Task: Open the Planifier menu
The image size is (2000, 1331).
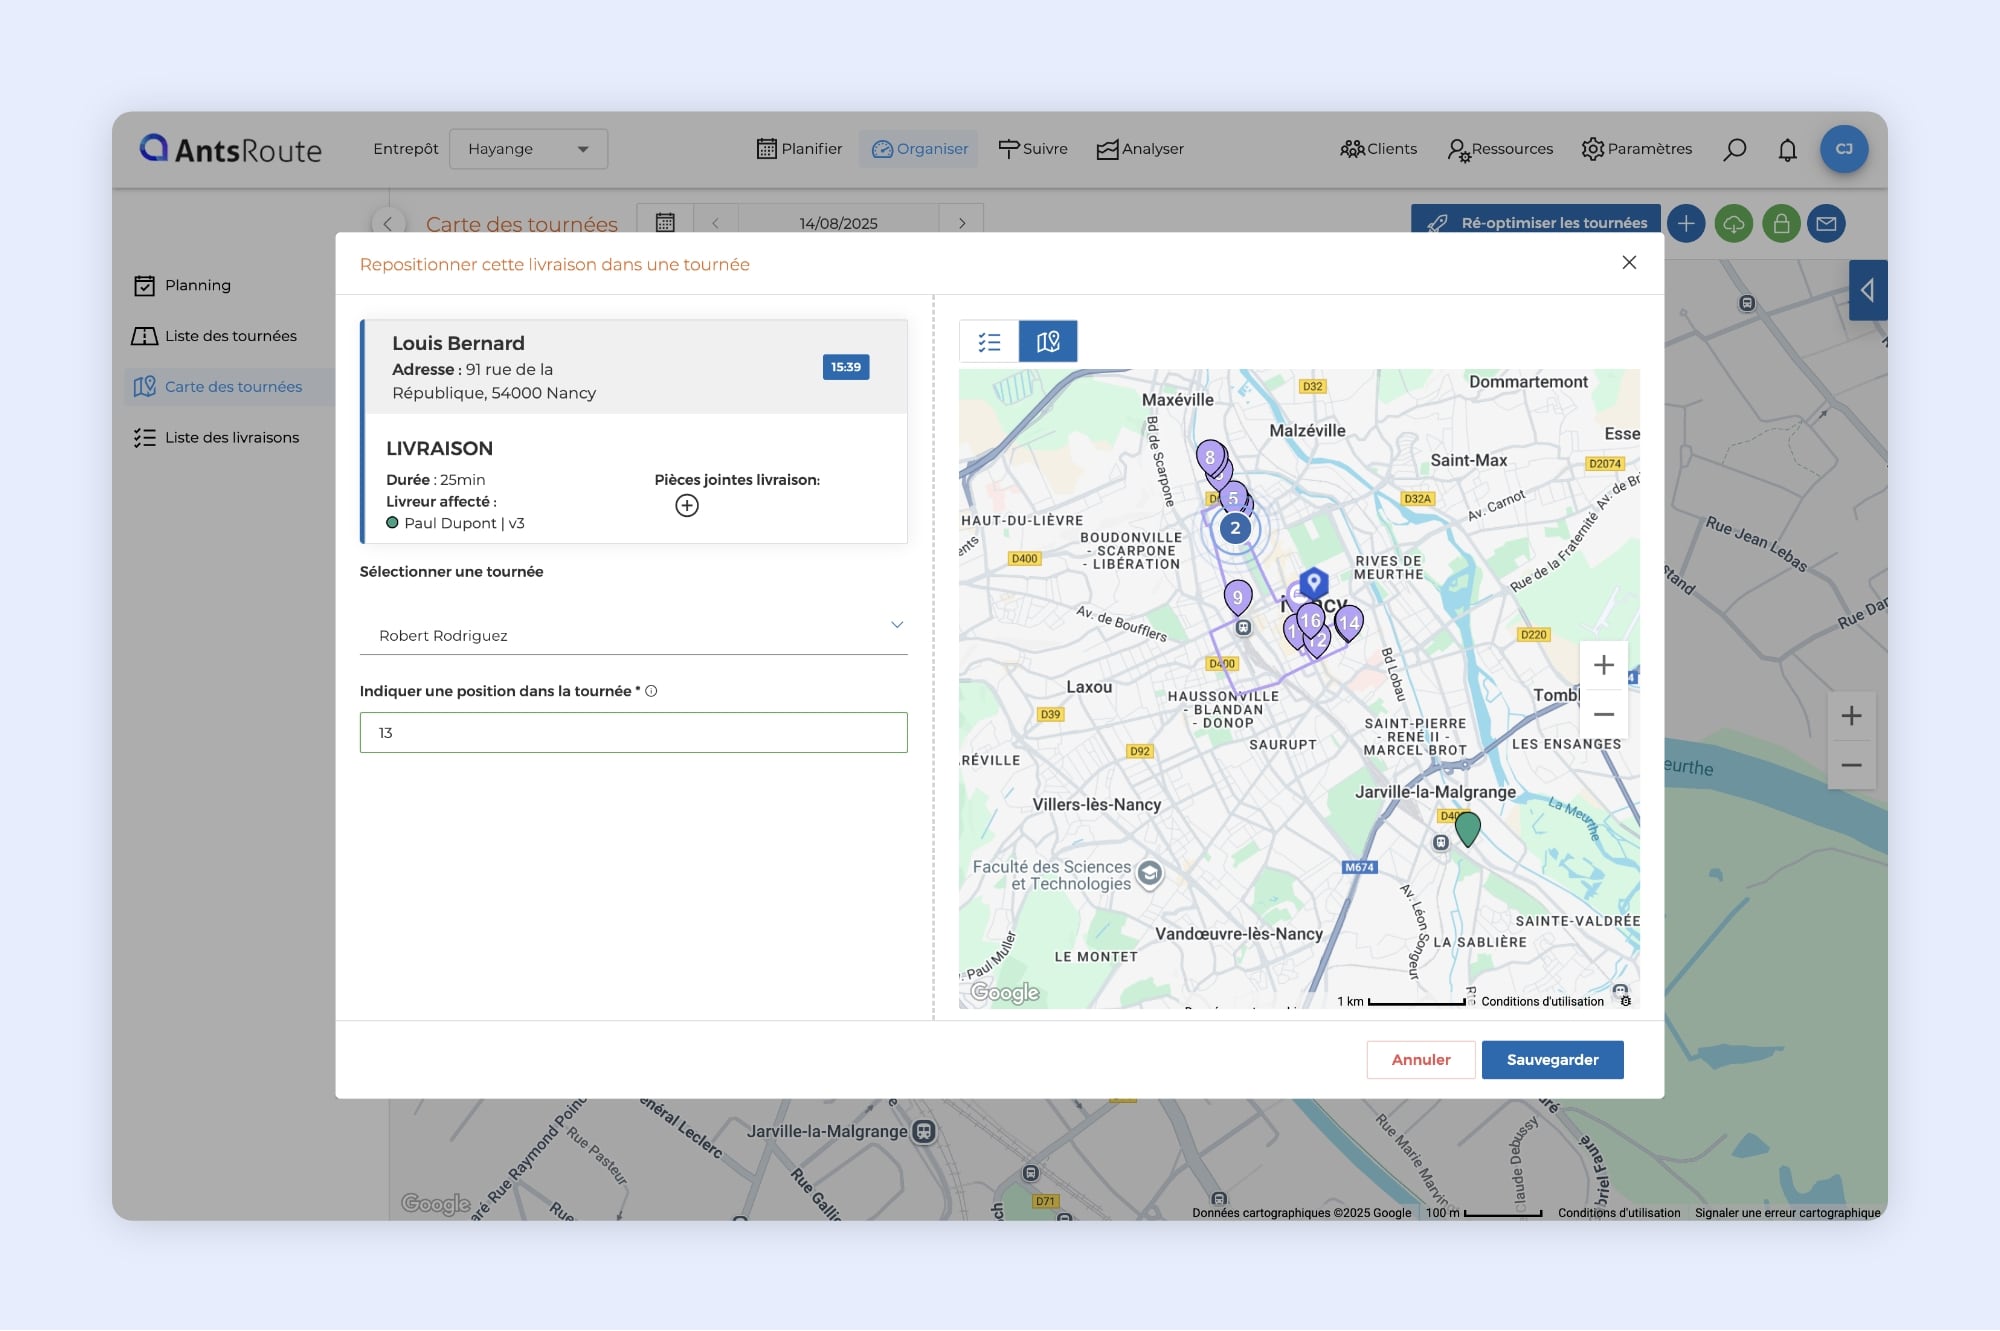Action: [799, 149]
